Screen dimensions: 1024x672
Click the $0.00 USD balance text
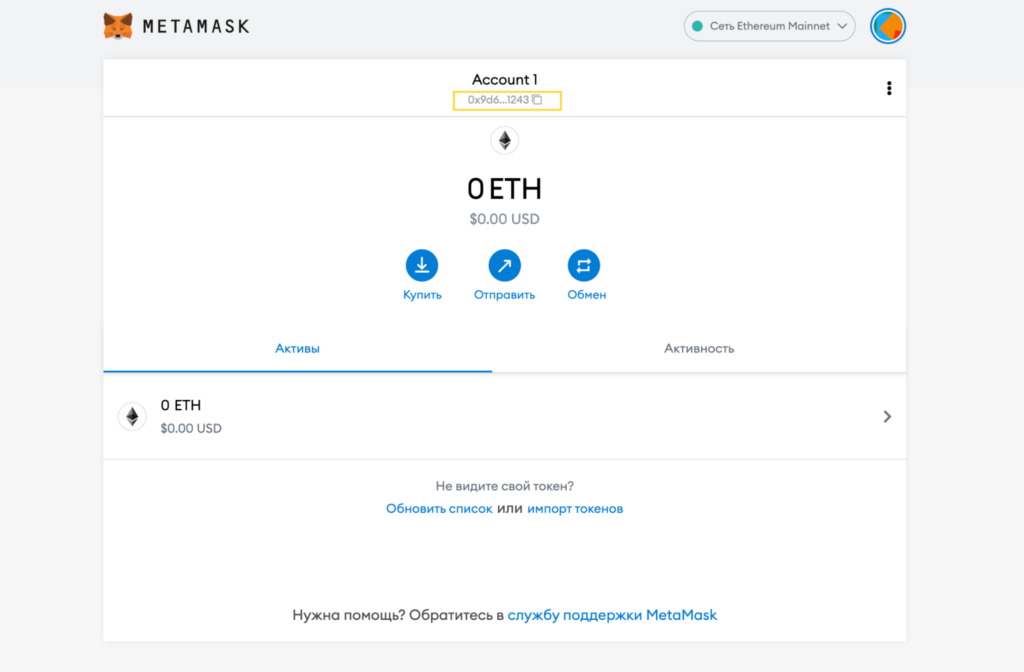[504, 218]
